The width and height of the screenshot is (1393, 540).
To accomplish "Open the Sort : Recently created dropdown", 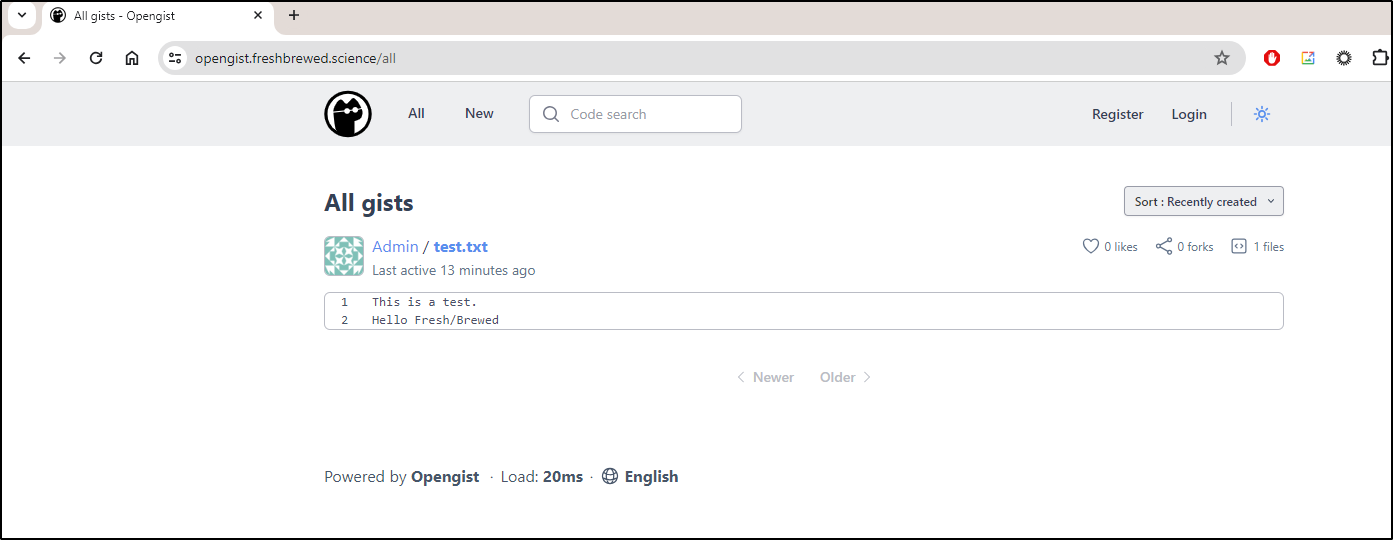I will 1204,201.
